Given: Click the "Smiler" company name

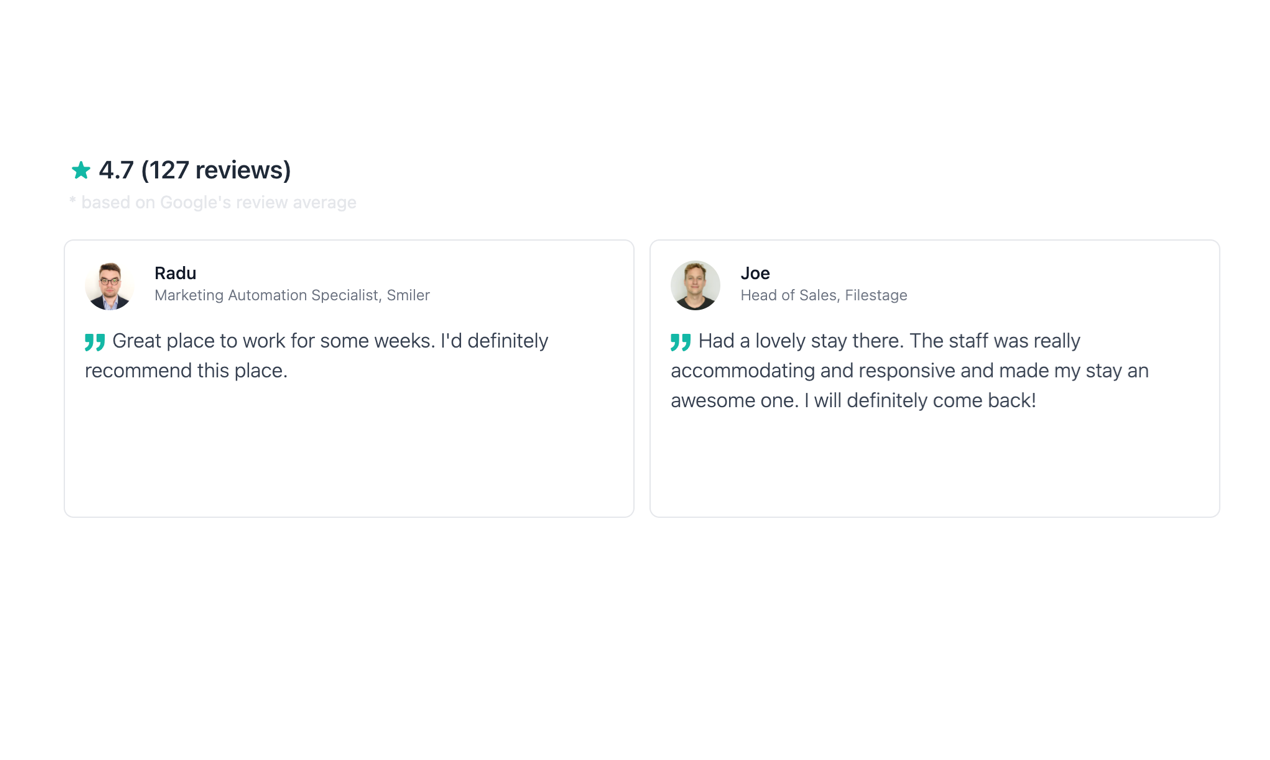Looking at the screenshot, I should [408, 295].
